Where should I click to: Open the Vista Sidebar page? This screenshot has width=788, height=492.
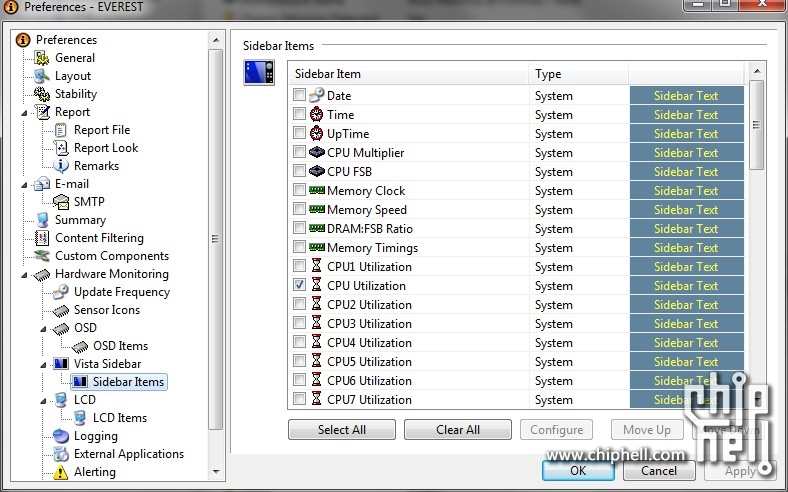107,364
